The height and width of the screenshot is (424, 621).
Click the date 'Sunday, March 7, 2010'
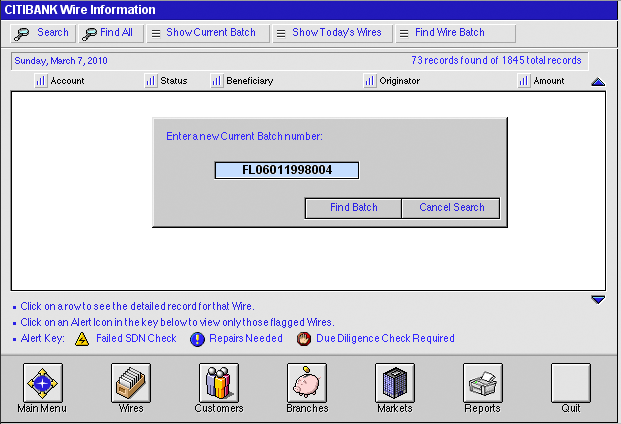tap(61, 61)
